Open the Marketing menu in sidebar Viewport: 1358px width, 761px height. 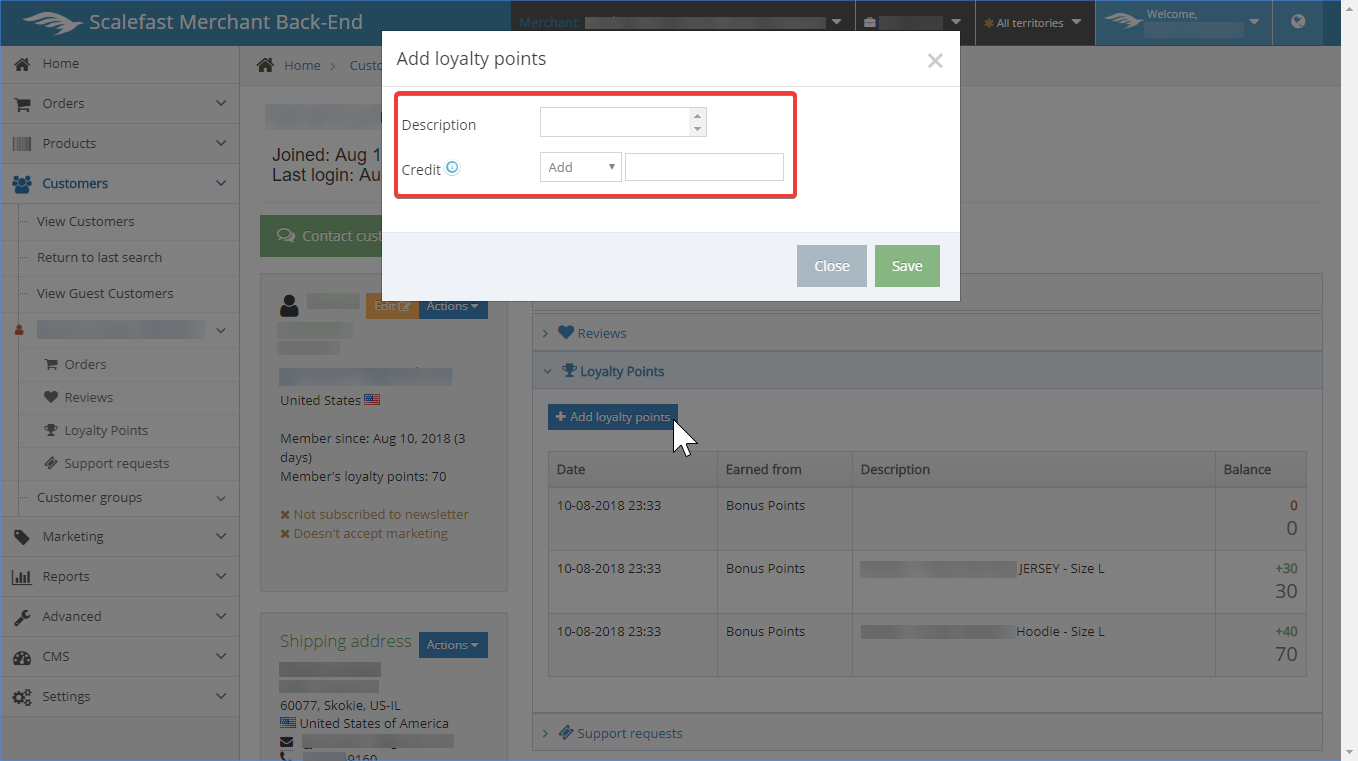tap(73, 536)
